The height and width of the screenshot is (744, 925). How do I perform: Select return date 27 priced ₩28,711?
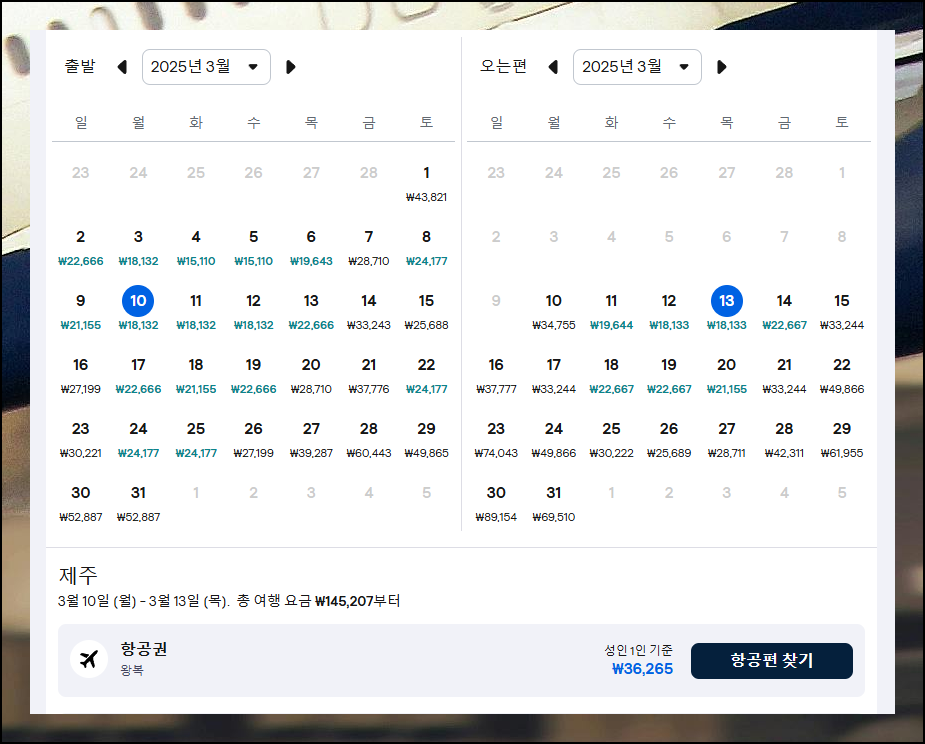pos(727,440)
